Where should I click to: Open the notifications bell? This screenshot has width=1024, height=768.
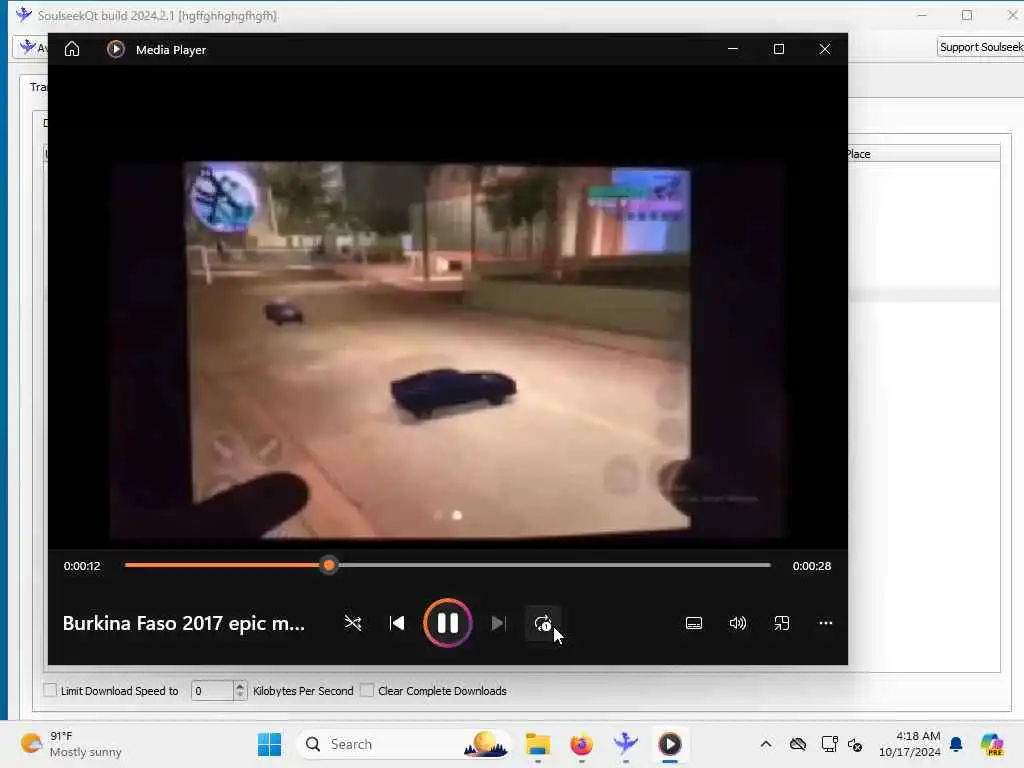(x=956, y=744)
